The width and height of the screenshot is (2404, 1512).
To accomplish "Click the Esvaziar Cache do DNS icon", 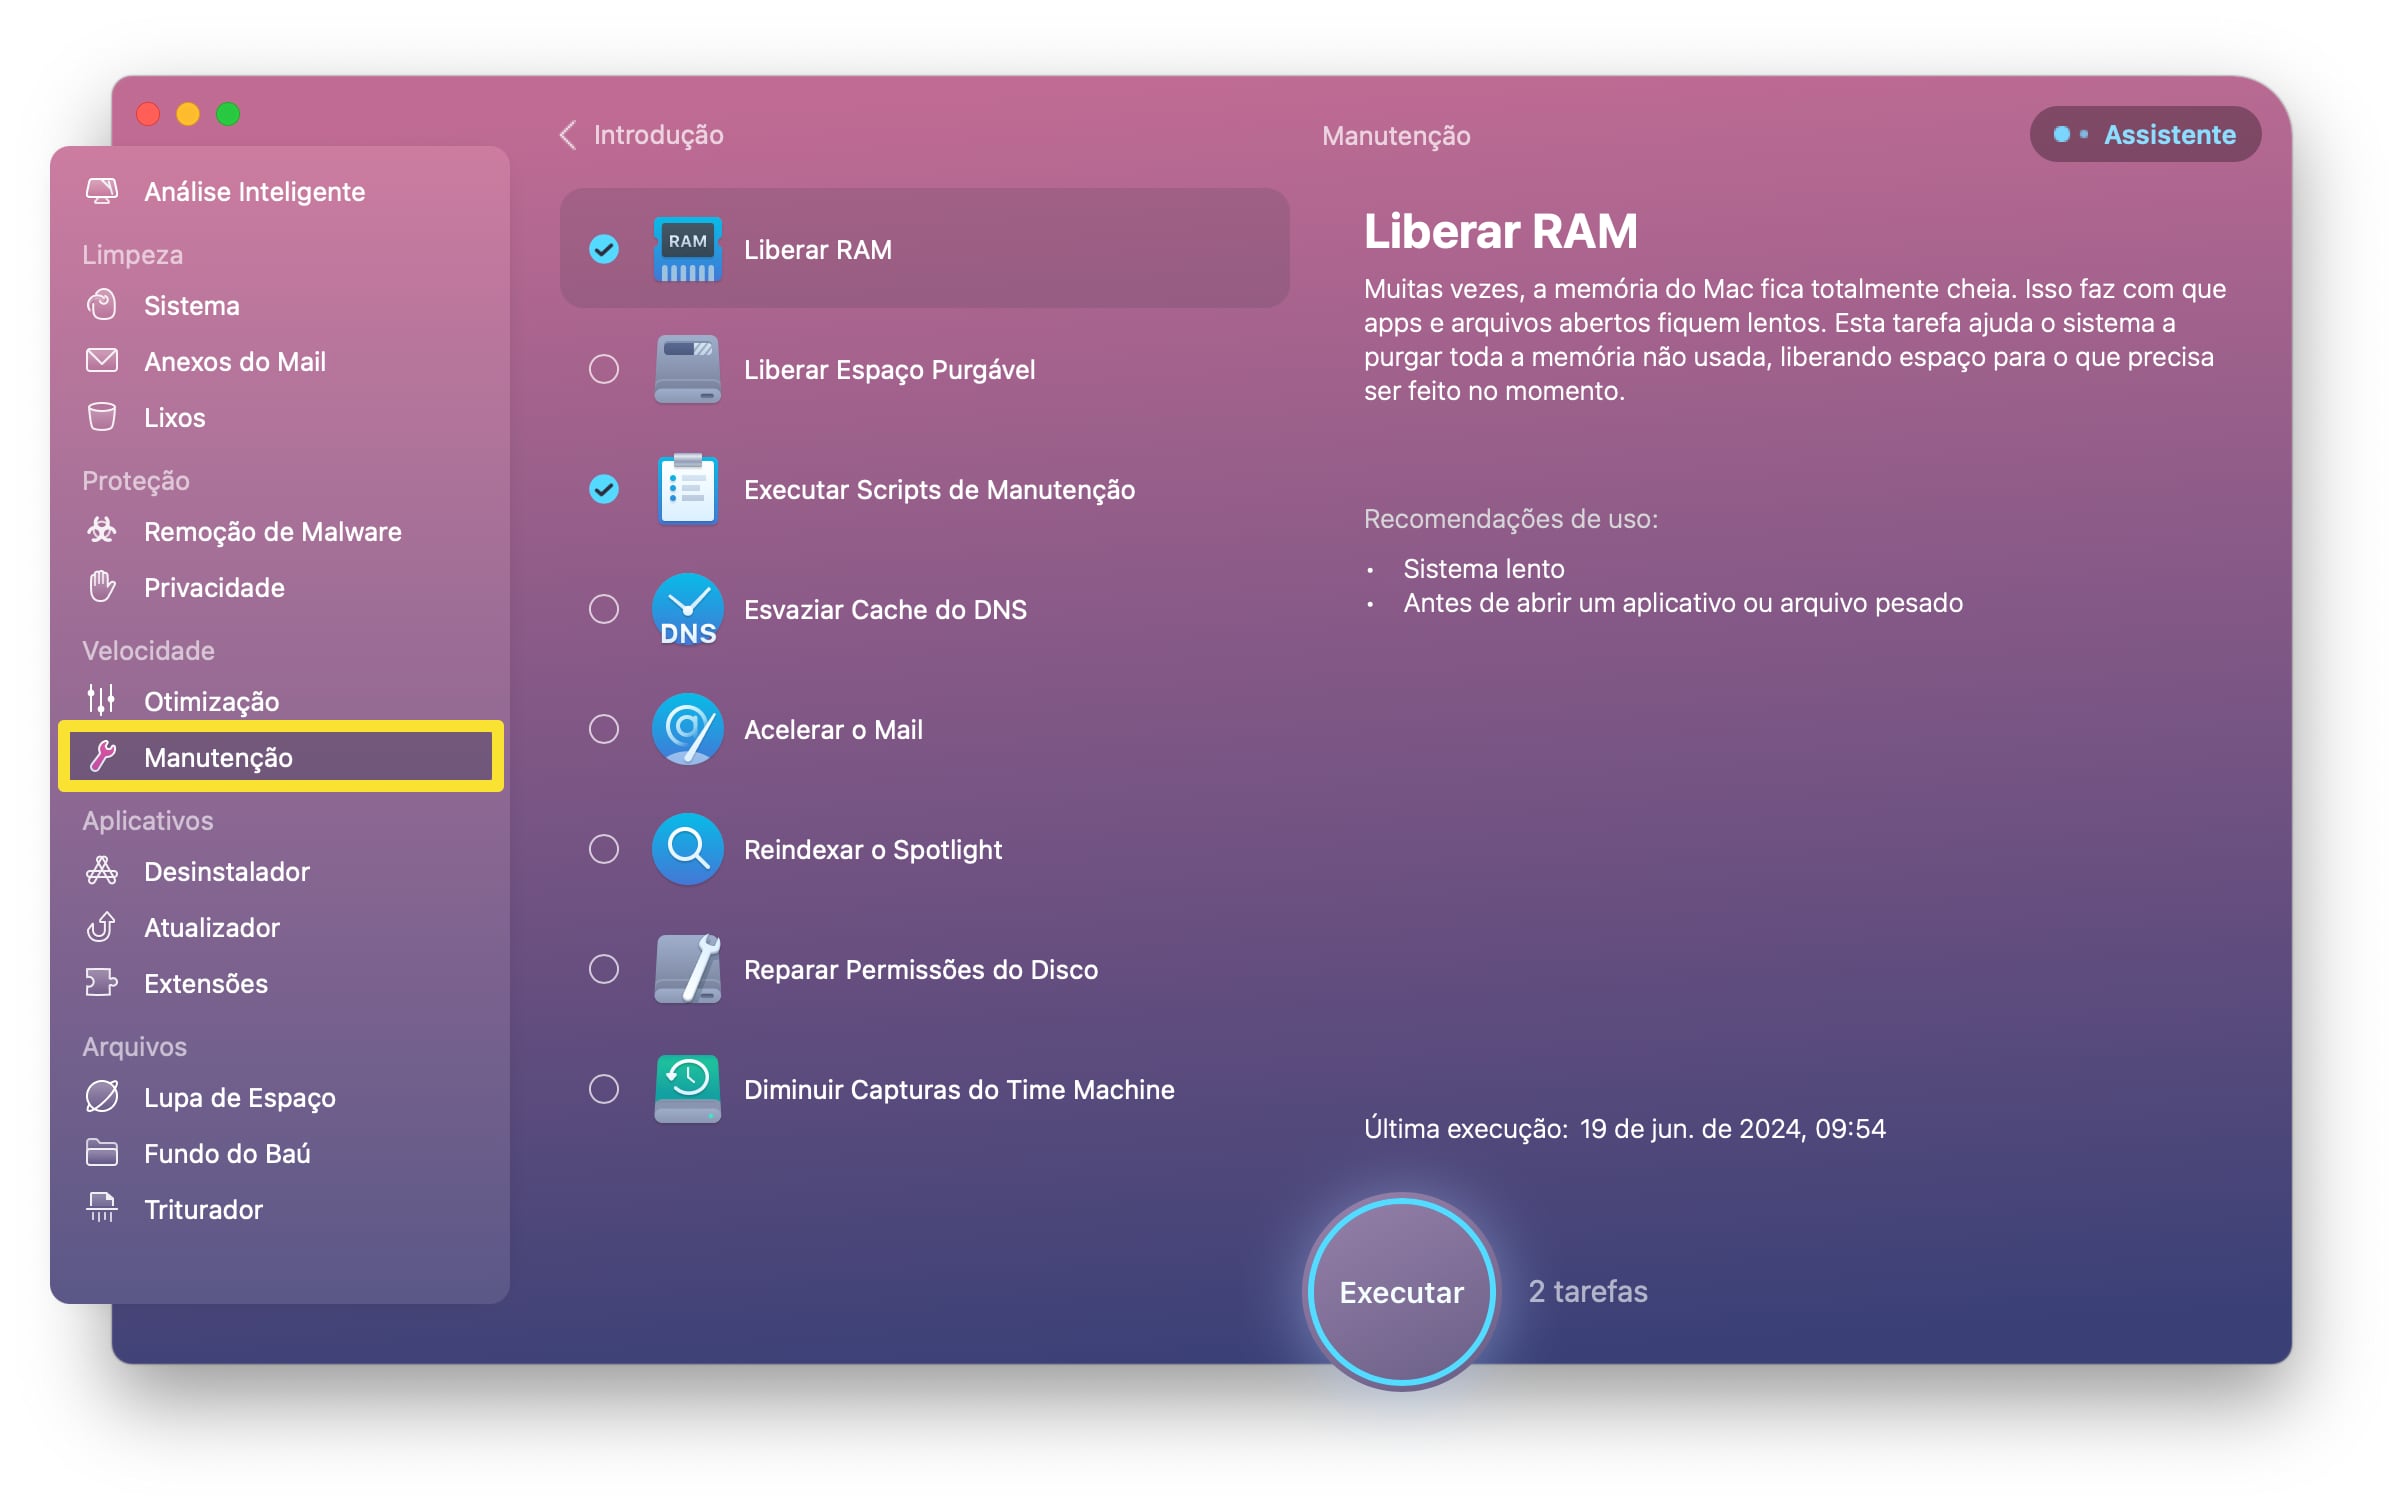I will pyautogui.click(x=687, y=609).
